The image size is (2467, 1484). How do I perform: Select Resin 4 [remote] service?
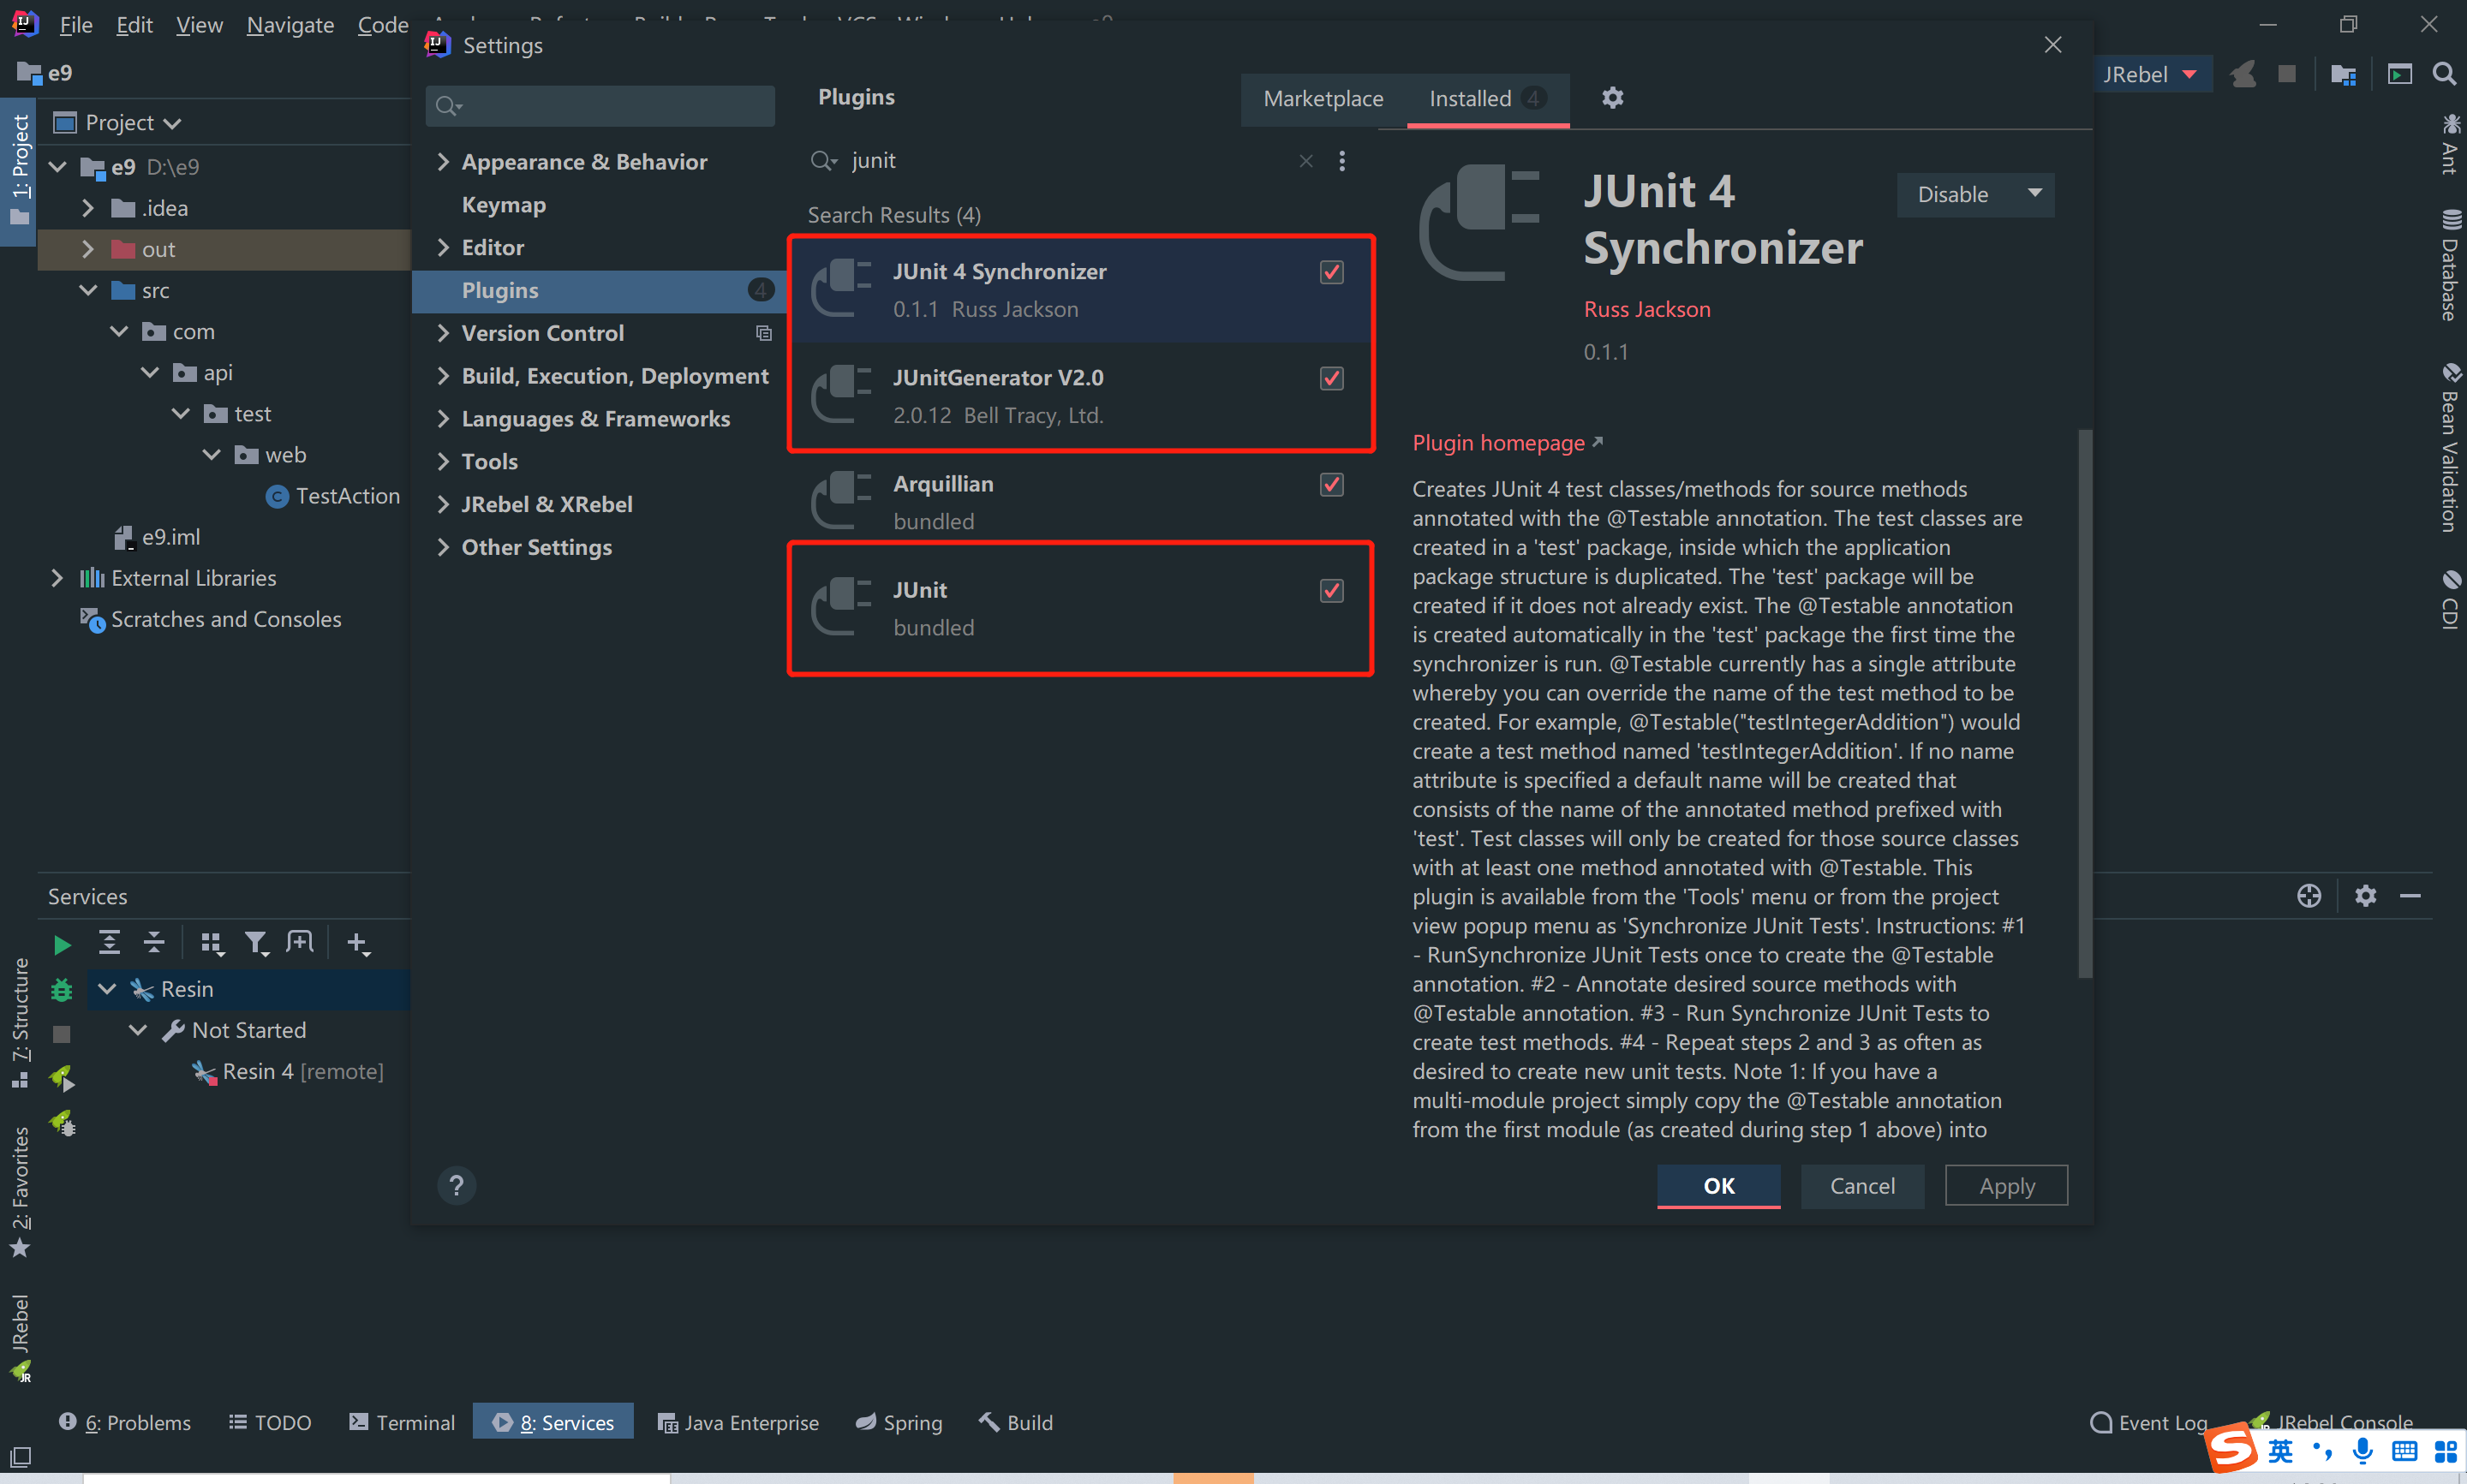pyautogui.click(x=288, y=1072)
